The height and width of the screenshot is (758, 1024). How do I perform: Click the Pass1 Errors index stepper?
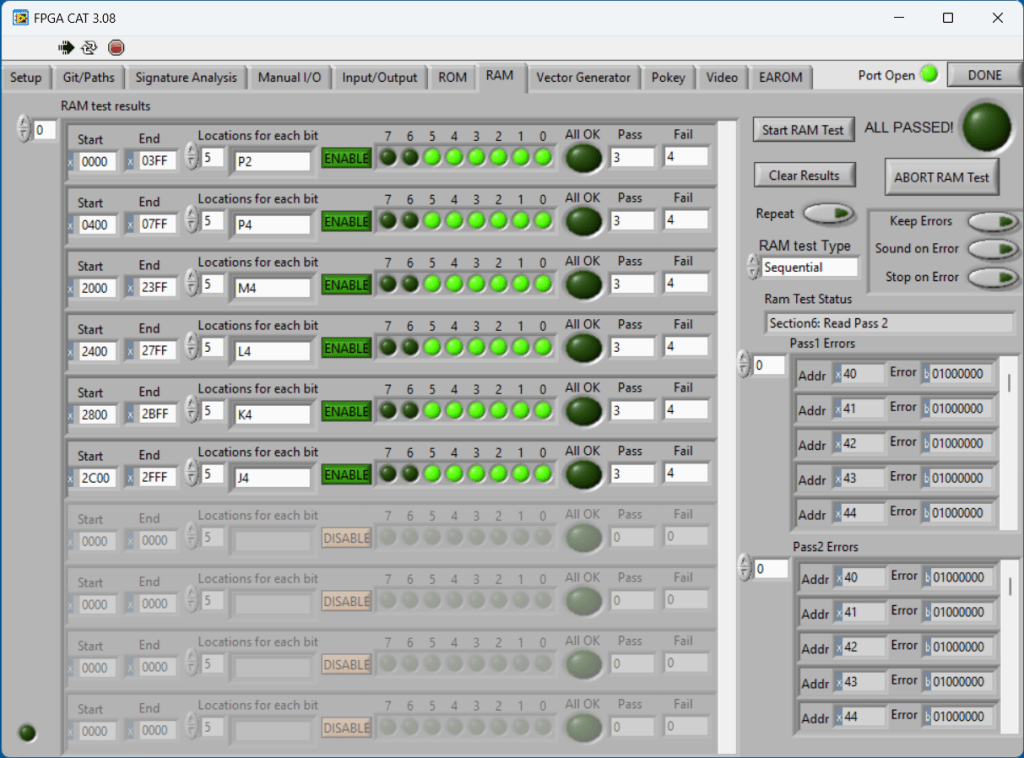pos(744,365)
